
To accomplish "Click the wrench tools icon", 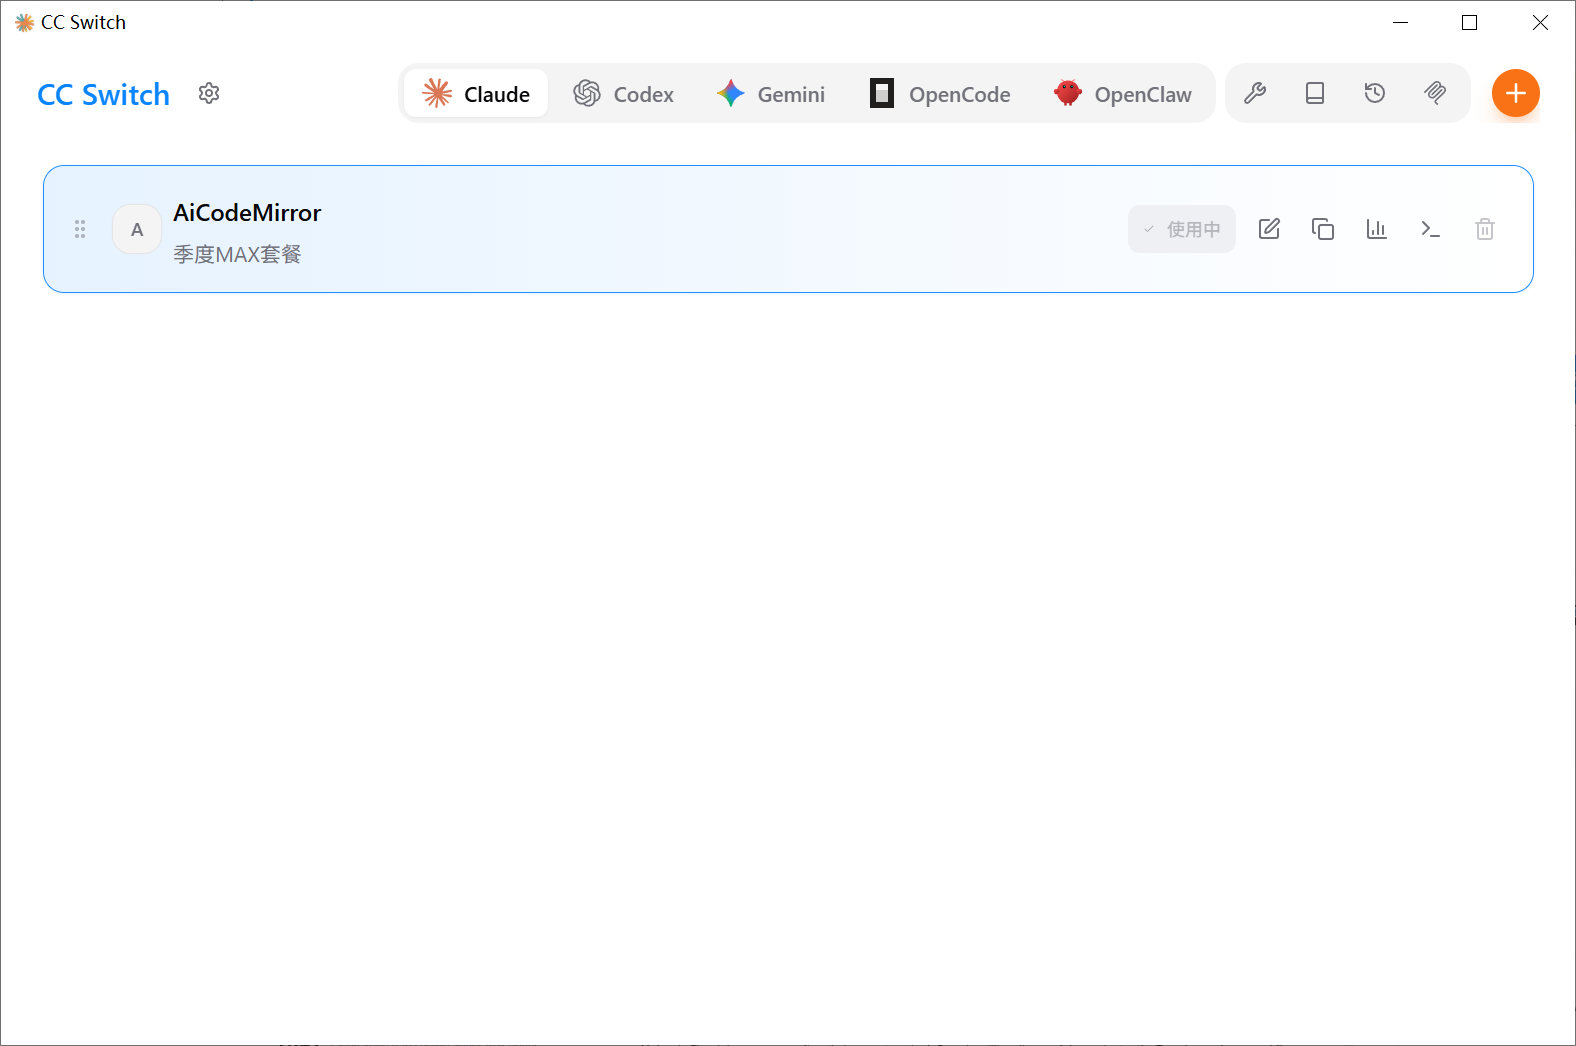I will (1255, 93).
